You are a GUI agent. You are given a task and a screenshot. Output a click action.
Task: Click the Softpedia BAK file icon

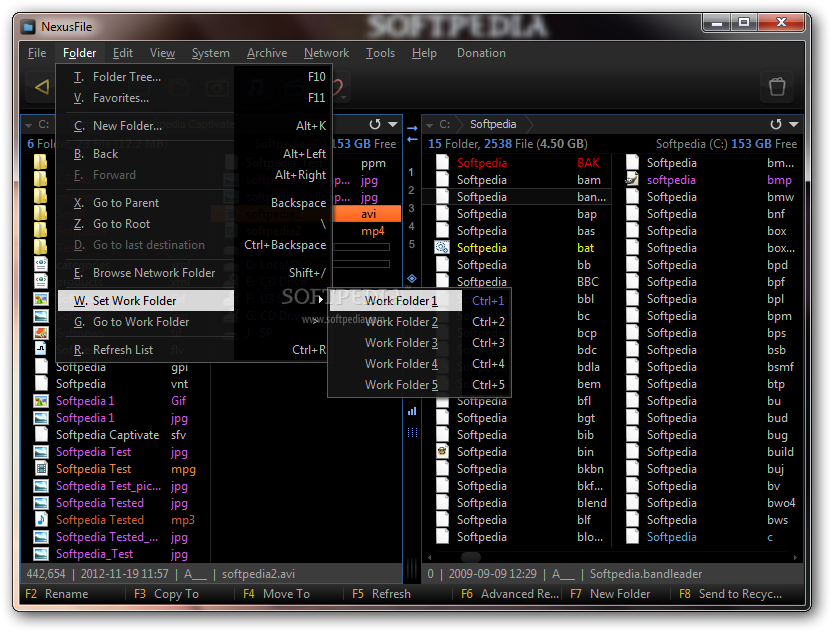click(x=442, y=163)
